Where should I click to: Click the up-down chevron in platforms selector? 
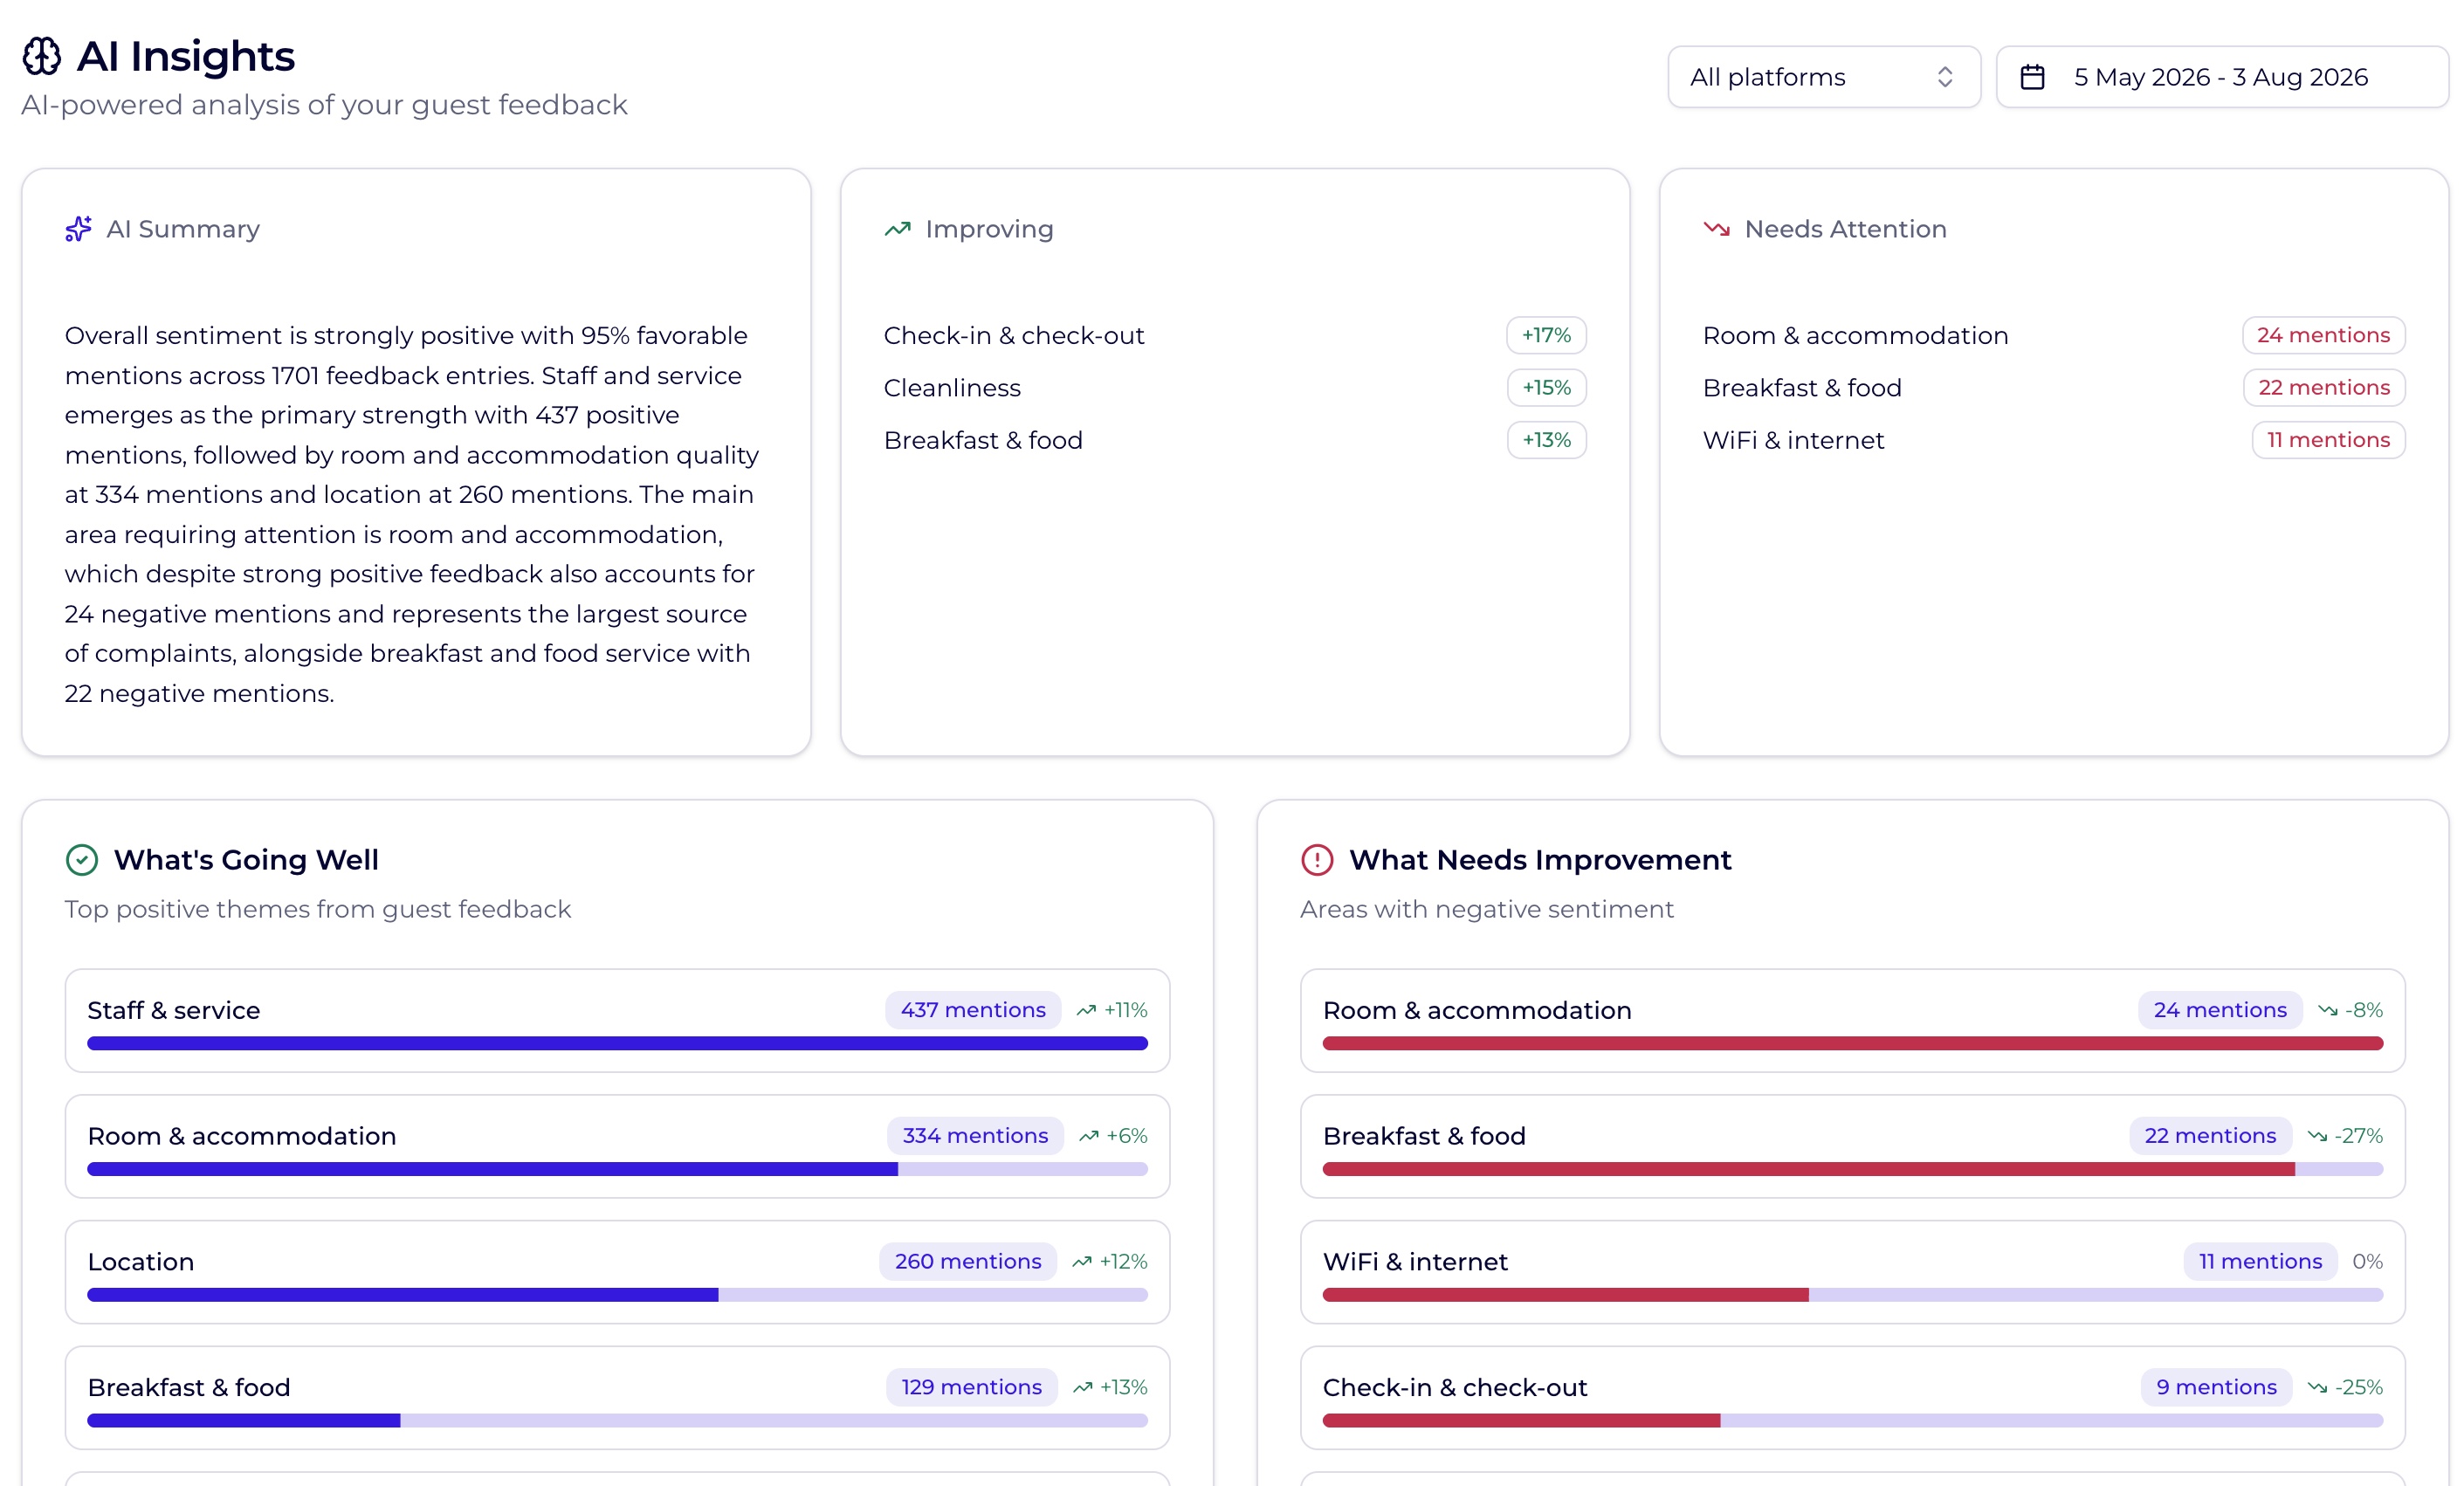(x=1945, y=77)
